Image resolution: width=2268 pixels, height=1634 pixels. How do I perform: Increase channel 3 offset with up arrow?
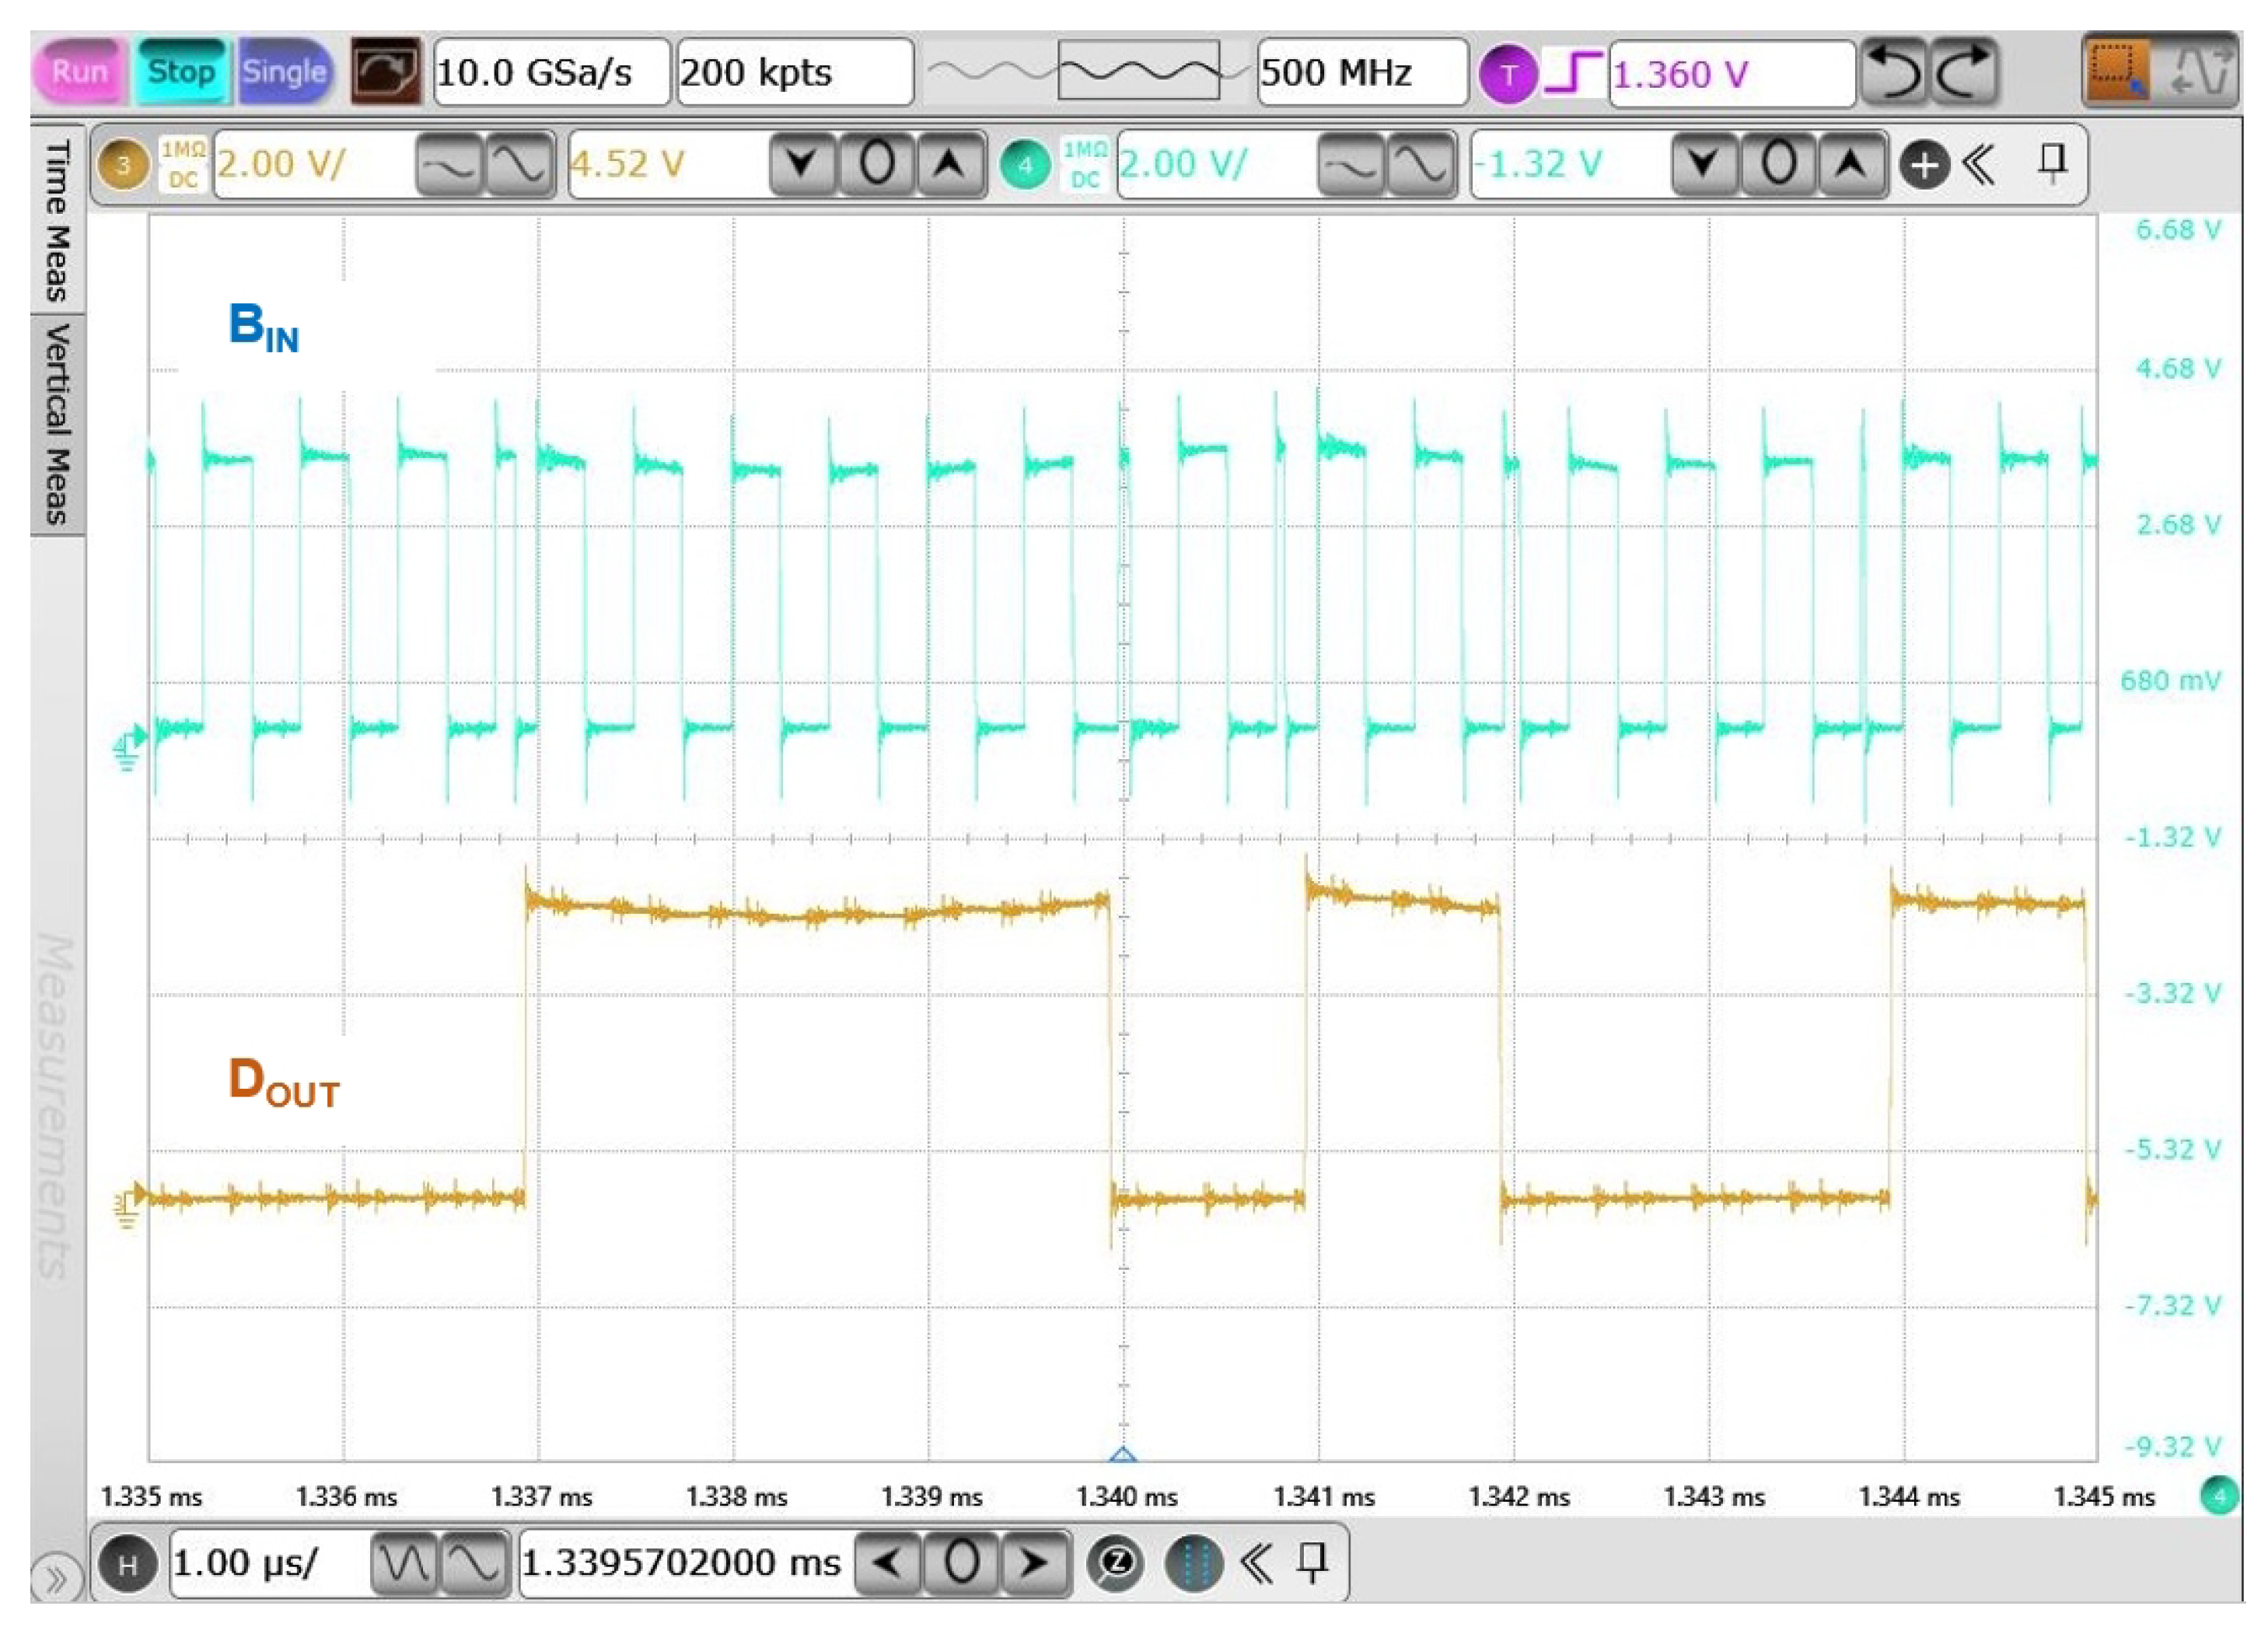[x=949, y=165]
